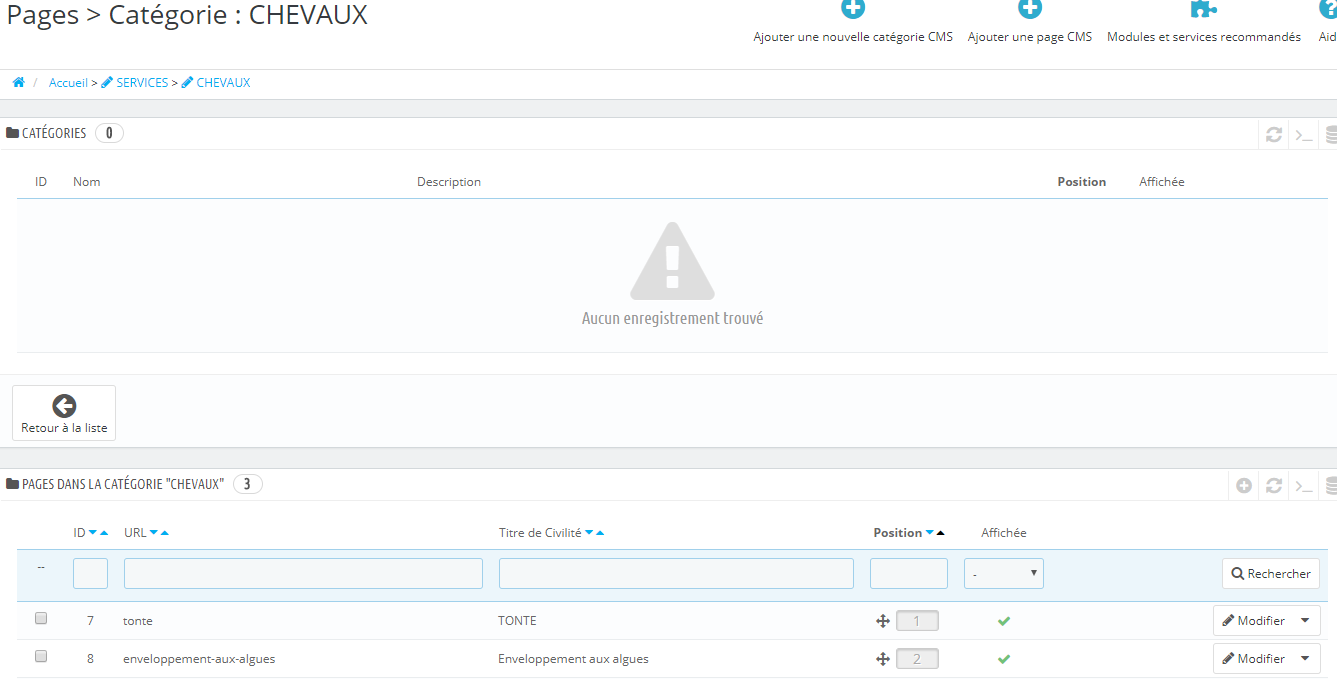1337x679 pixels.
Task: Click 'tonte' URL cell
Action: coord(138,621)
